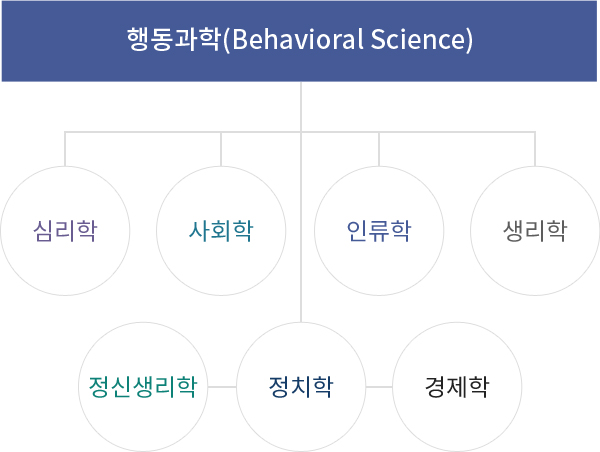Click the 생리학 text label
This screenshot has height=452, width=600.
(x=535, y=231)
